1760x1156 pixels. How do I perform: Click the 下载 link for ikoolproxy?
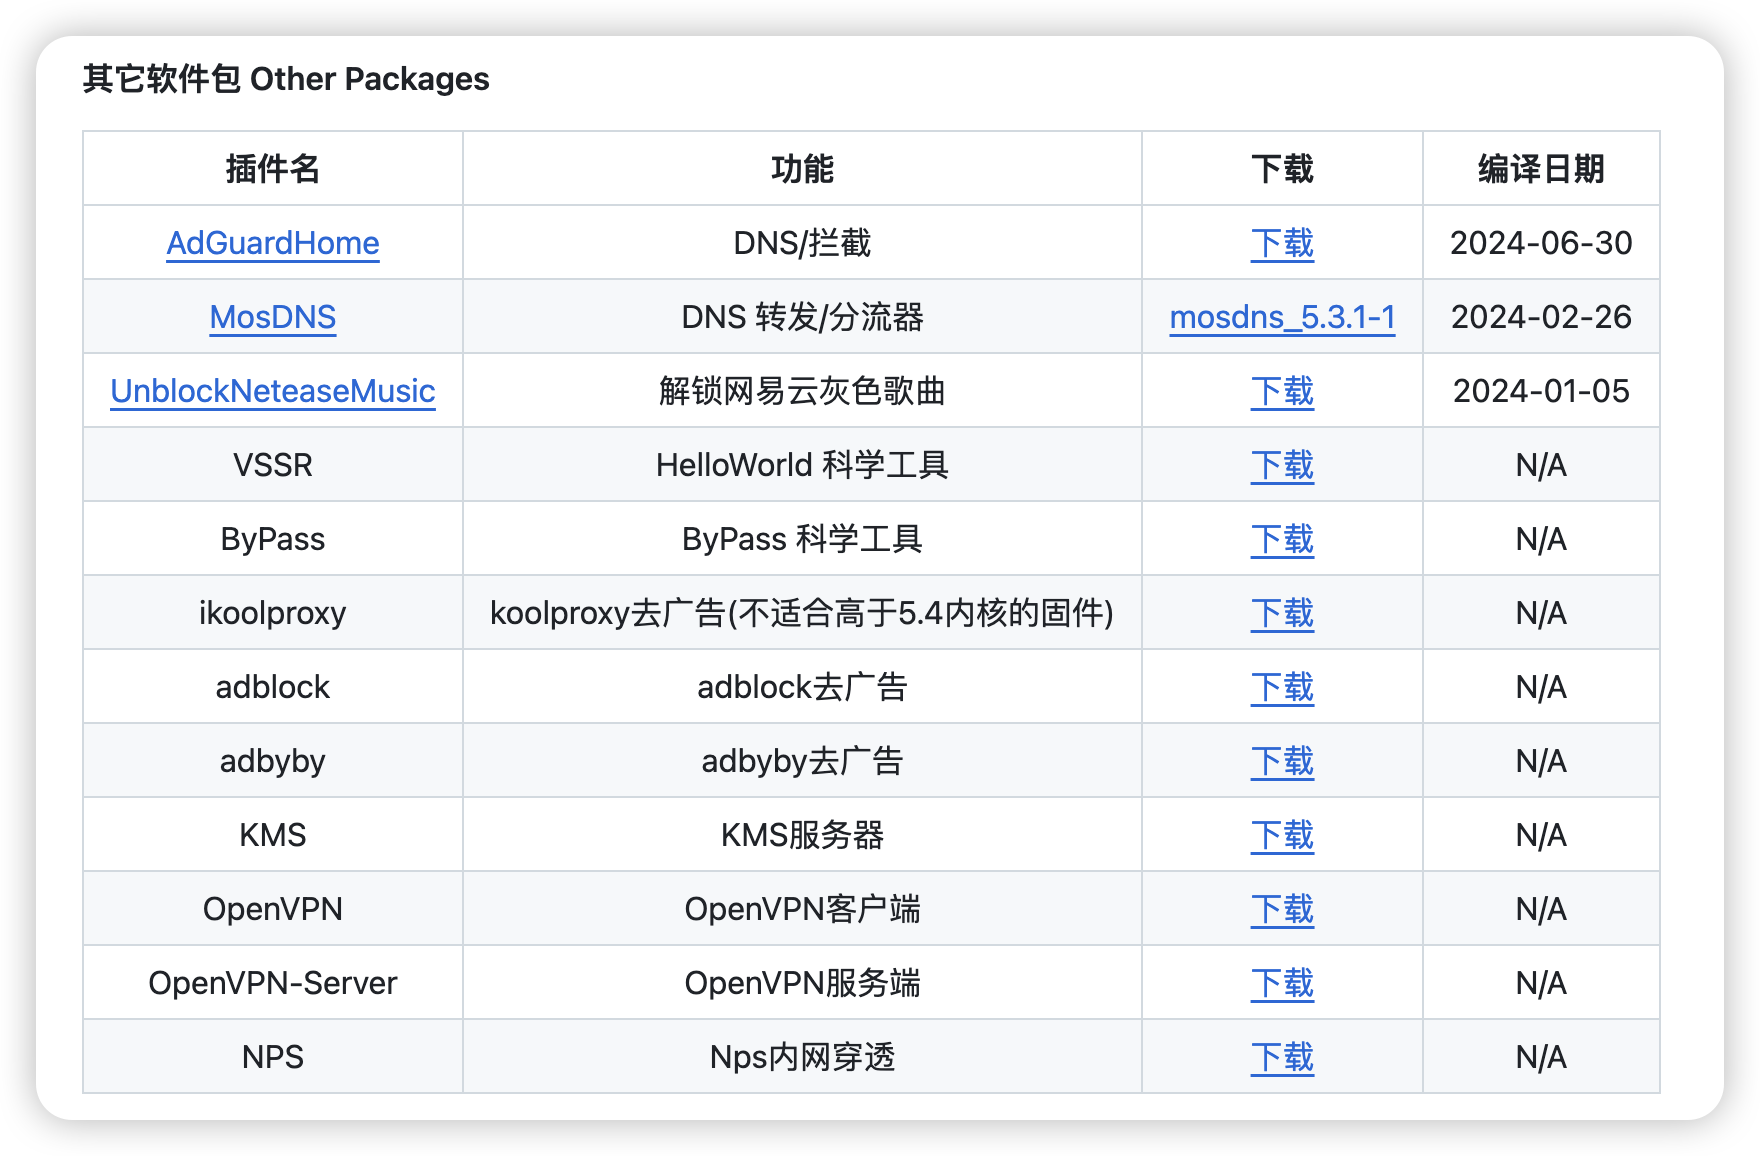pyautogui.click(x=1282, y=613)
